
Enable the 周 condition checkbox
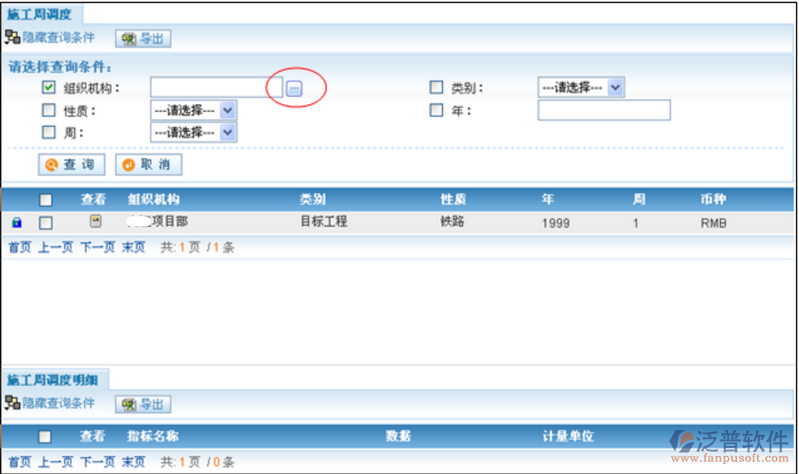click(x=48, y=132)
